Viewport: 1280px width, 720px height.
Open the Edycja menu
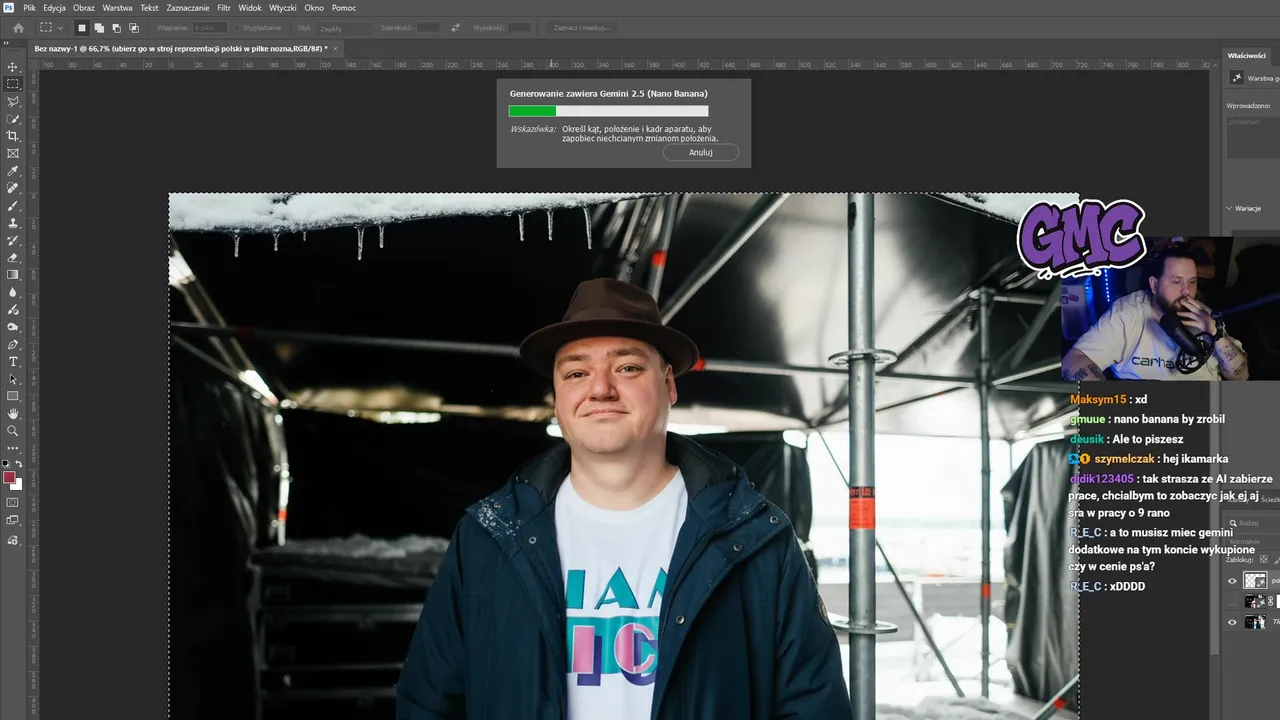click(x=54, y=7)
